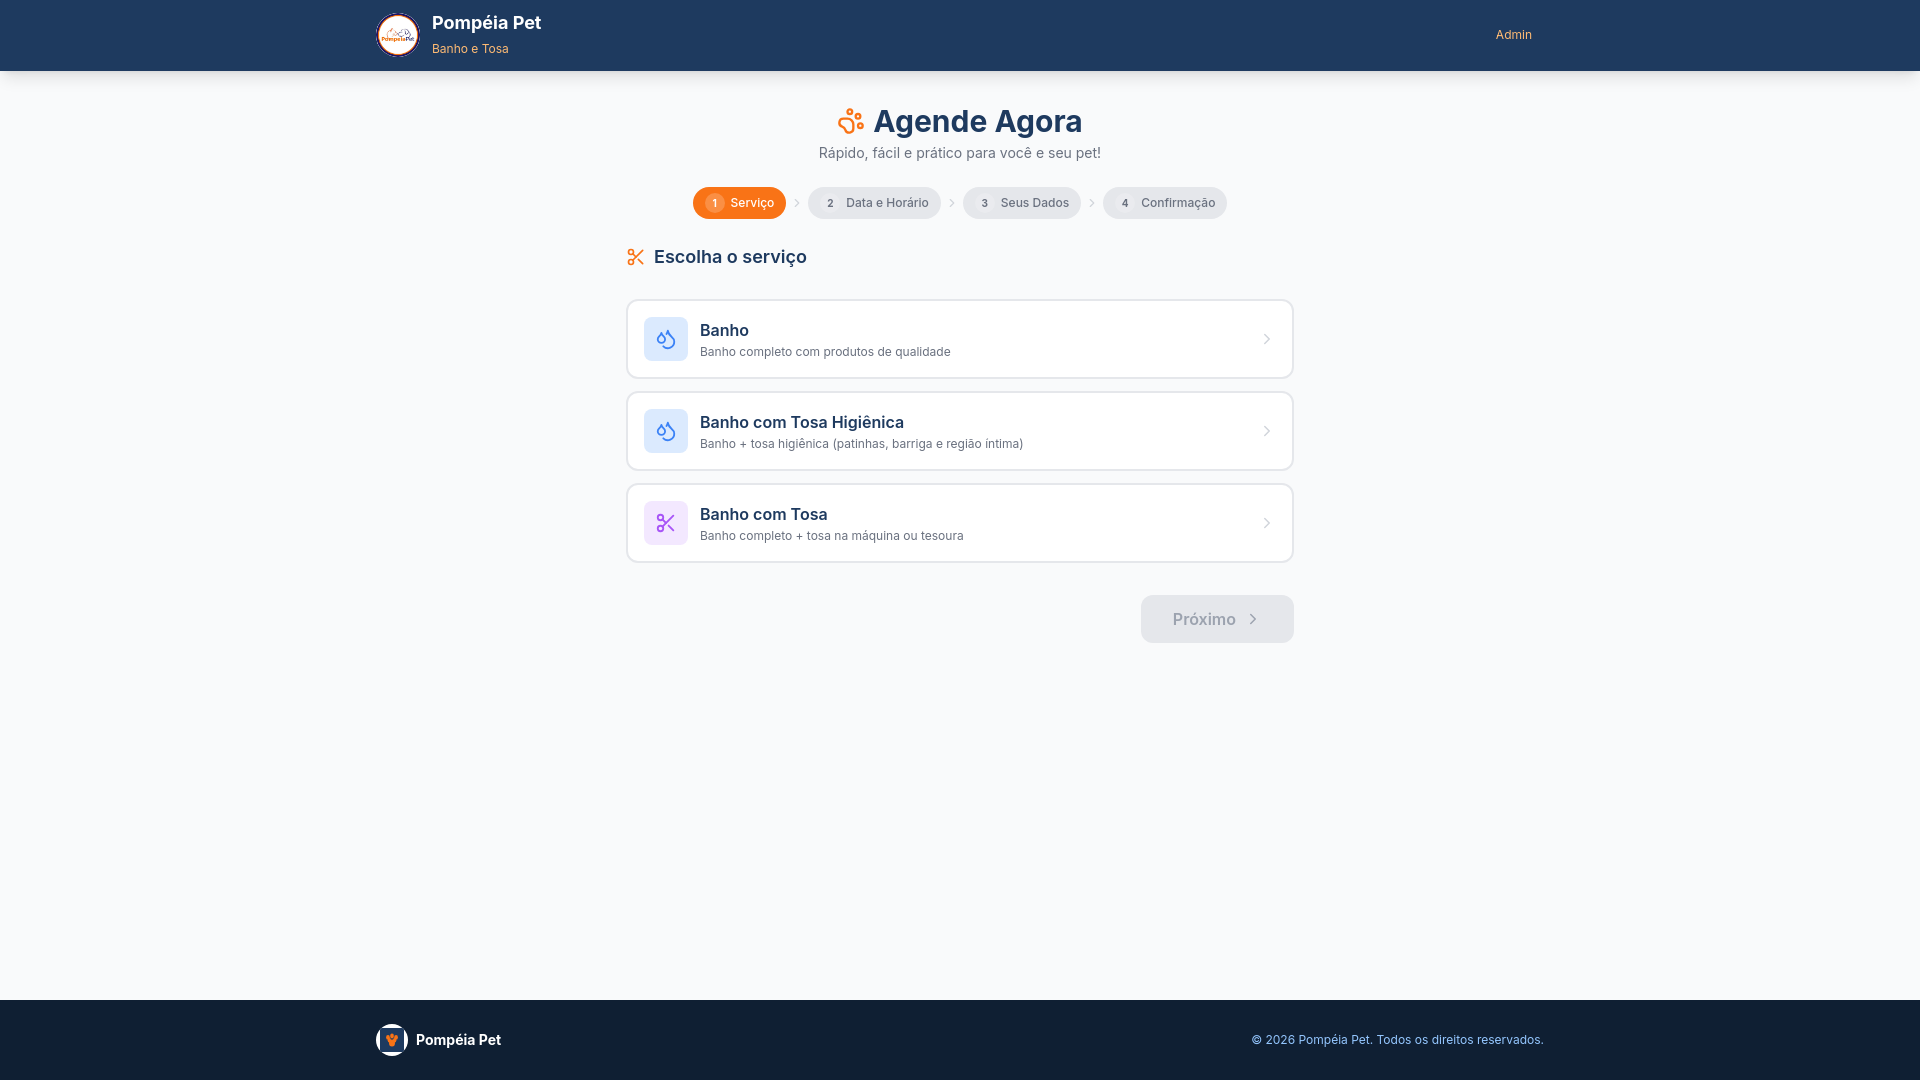Click the Próximo button

[1217, 619]
